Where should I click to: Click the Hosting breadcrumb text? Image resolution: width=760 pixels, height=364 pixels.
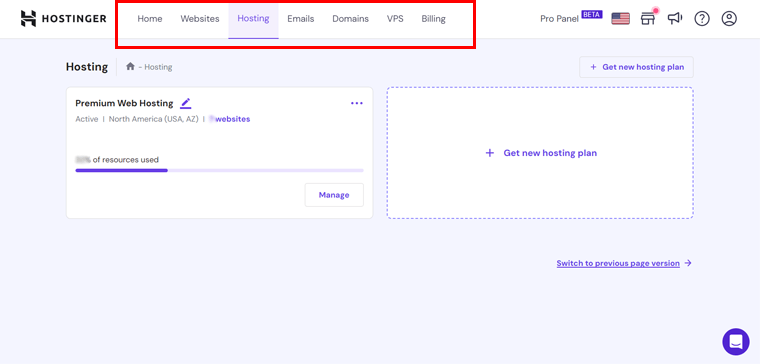pos(158,67)
